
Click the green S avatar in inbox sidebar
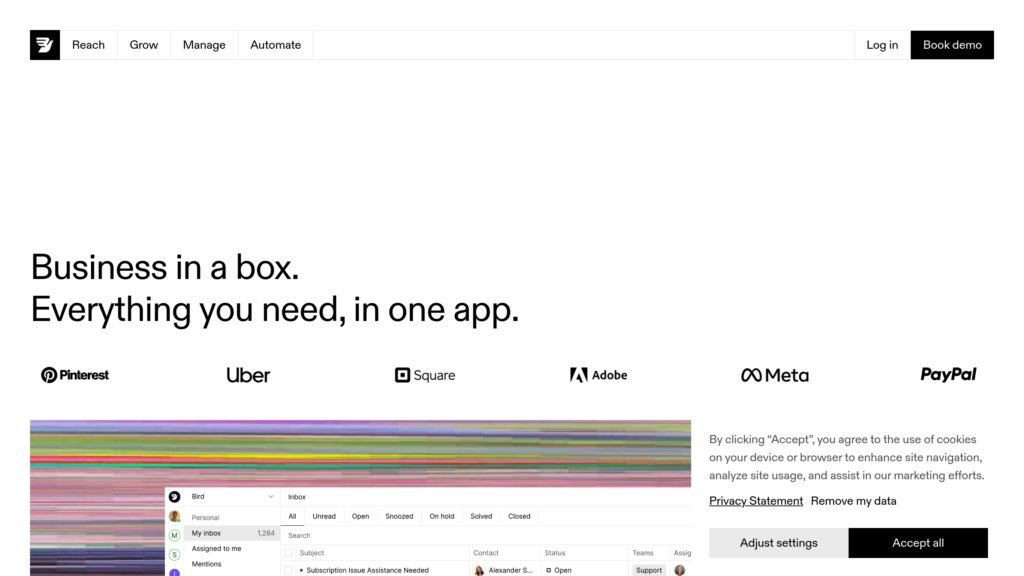tap(175, 554)
